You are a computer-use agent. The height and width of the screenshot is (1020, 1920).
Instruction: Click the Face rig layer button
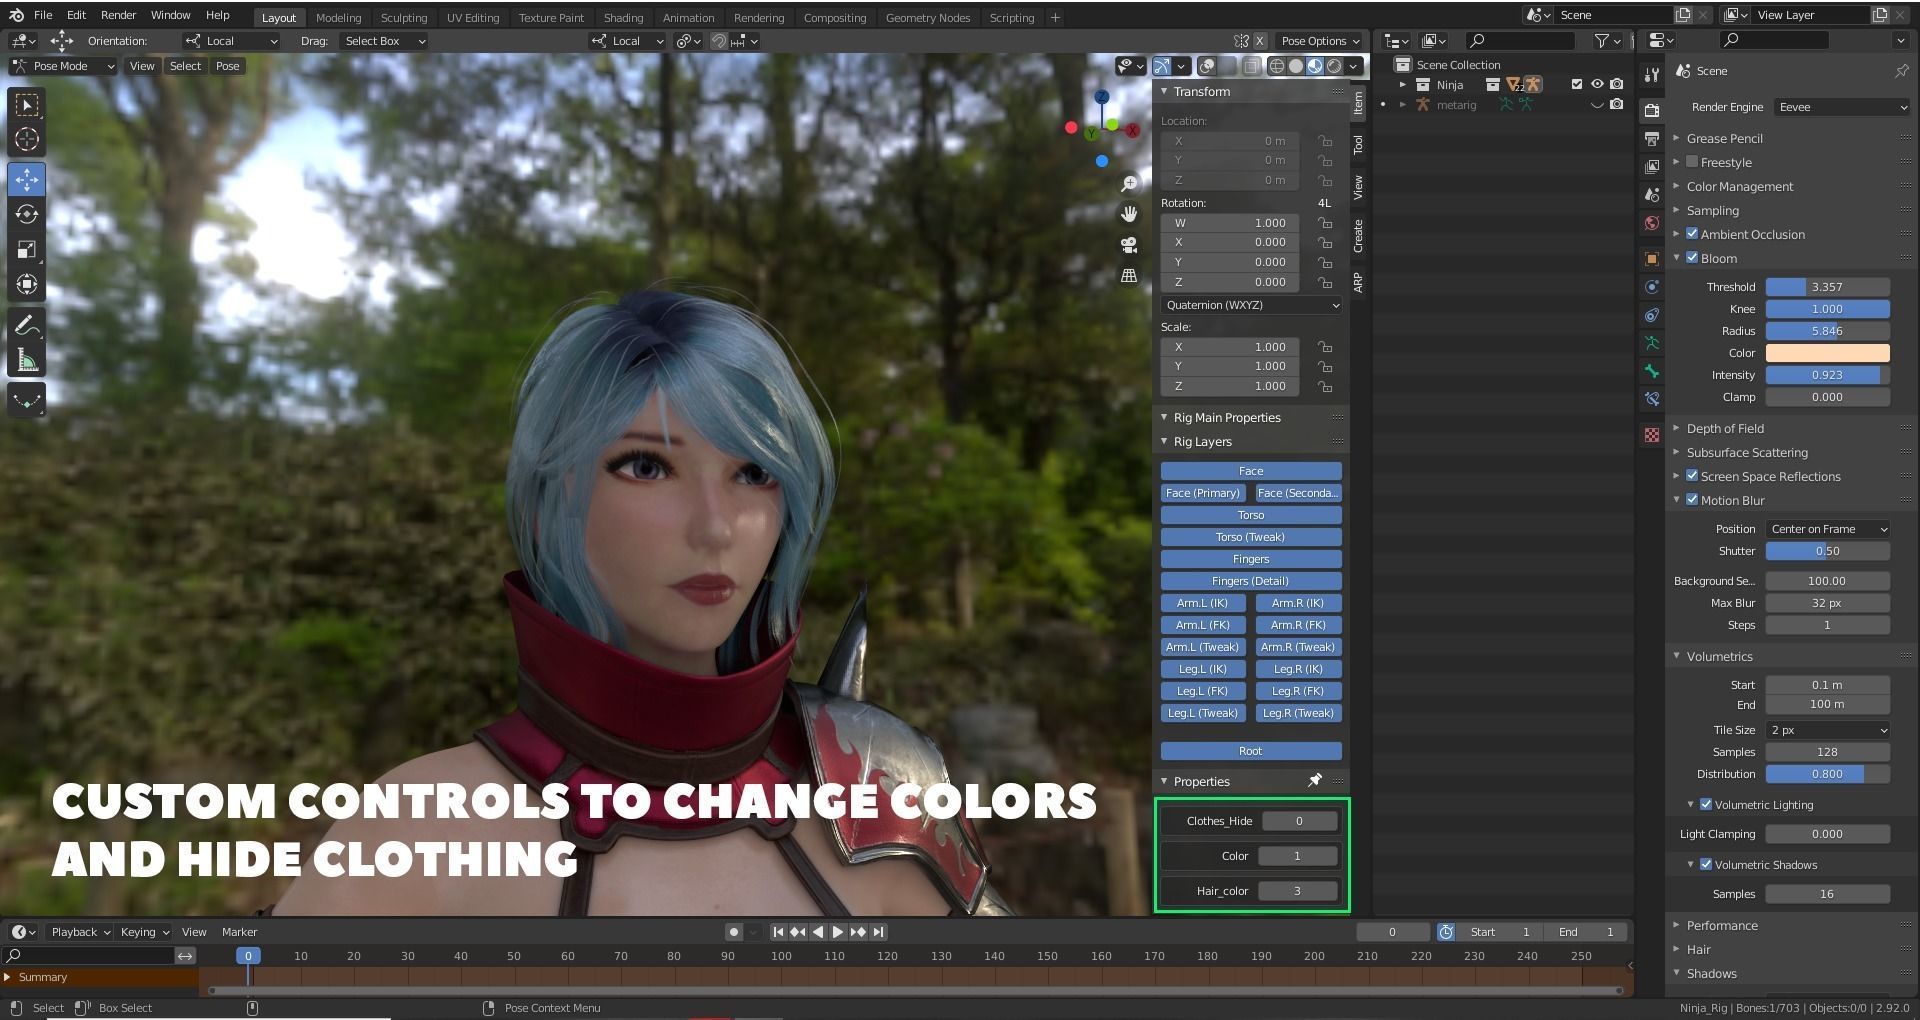point(1251,471)
